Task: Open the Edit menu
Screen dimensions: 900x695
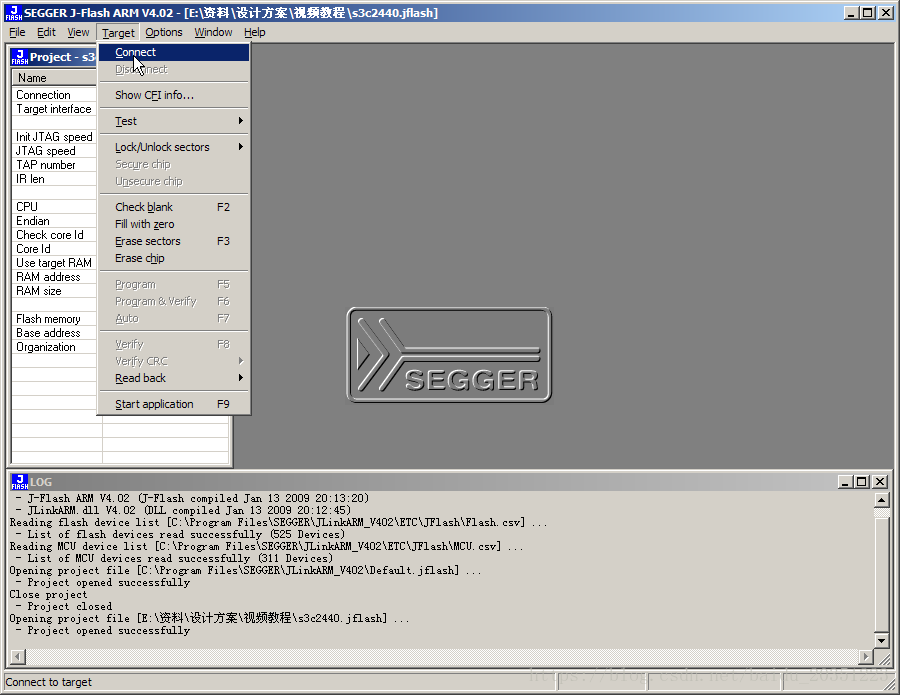Action: [46, 32]
